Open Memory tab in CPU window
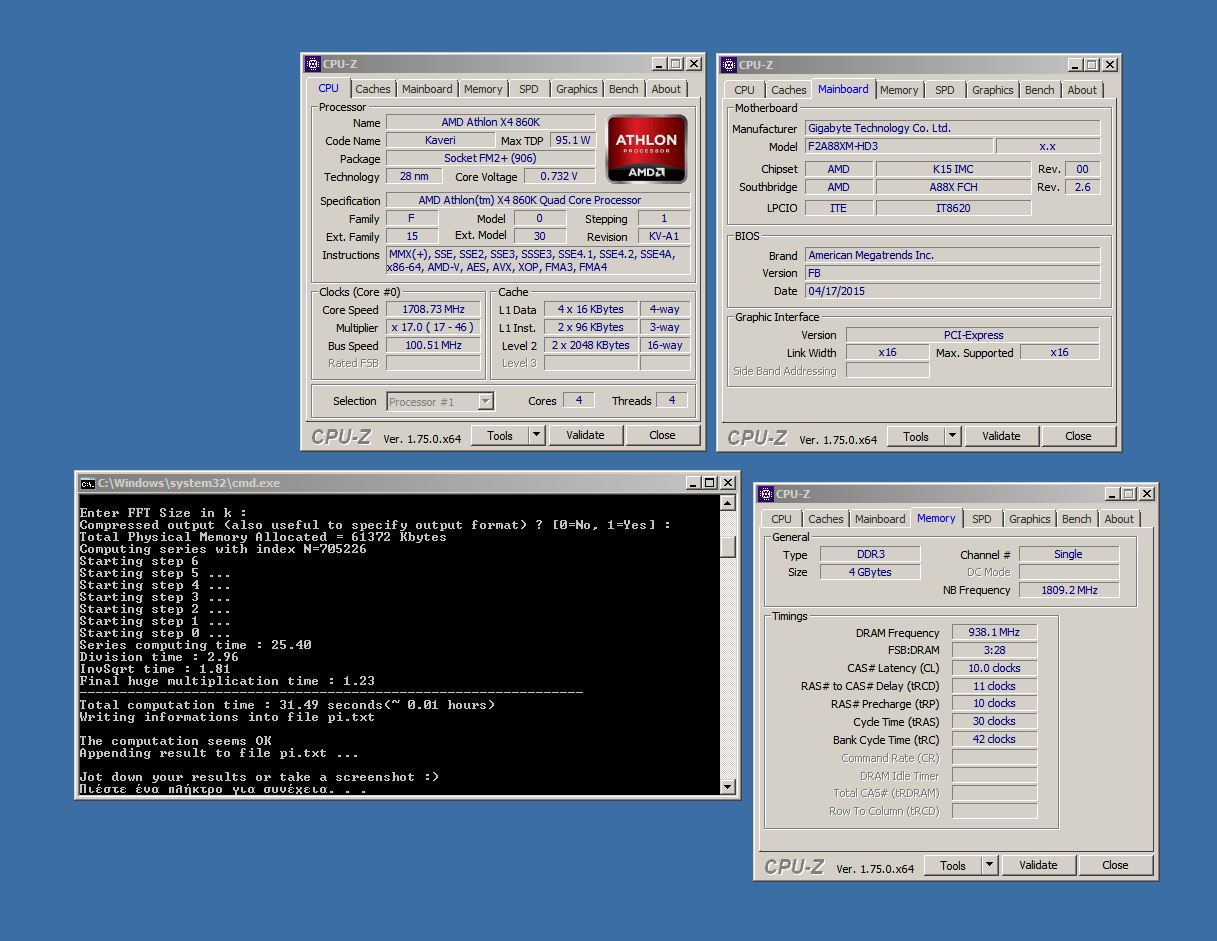Image resolution: width=1217 pixels, height=941 pixels. tap(483, 89)
